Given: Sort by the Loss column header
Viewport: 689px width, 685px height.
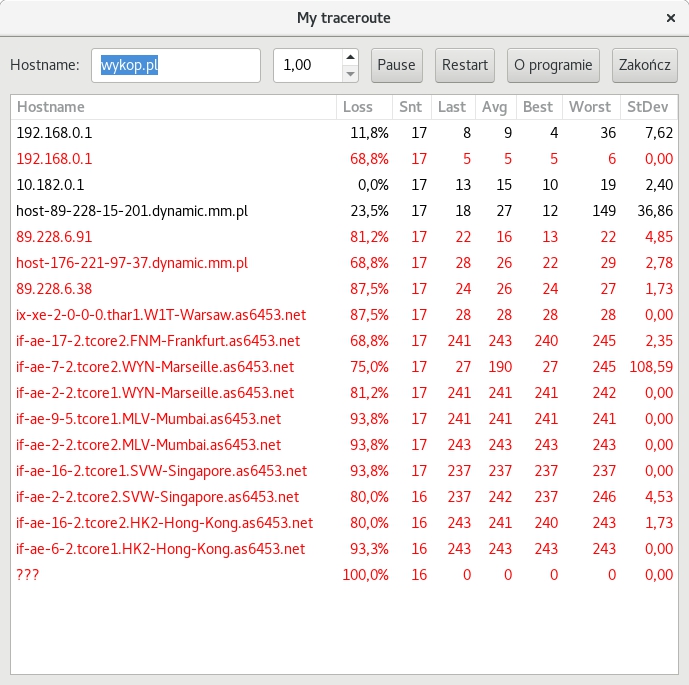Looking at the screenshot, I should pos(357,107).
